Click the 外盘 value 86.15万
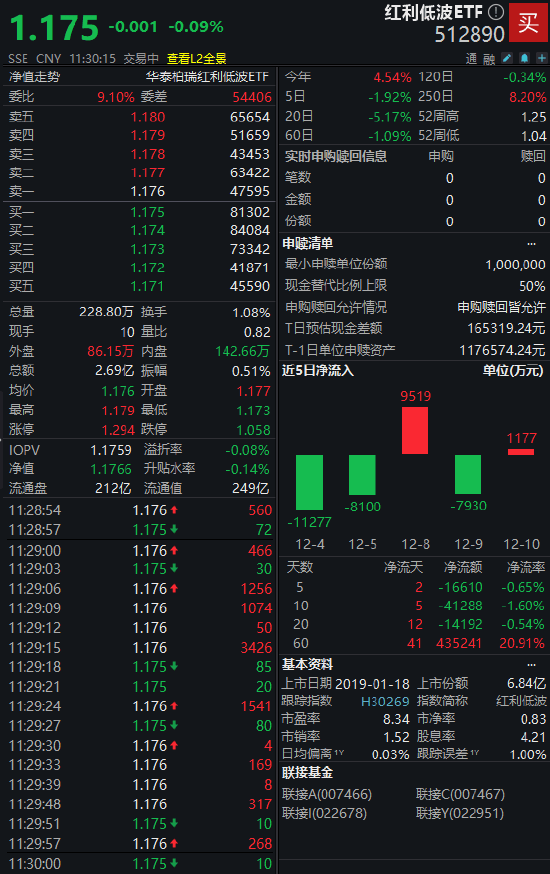 coord(110,351)
